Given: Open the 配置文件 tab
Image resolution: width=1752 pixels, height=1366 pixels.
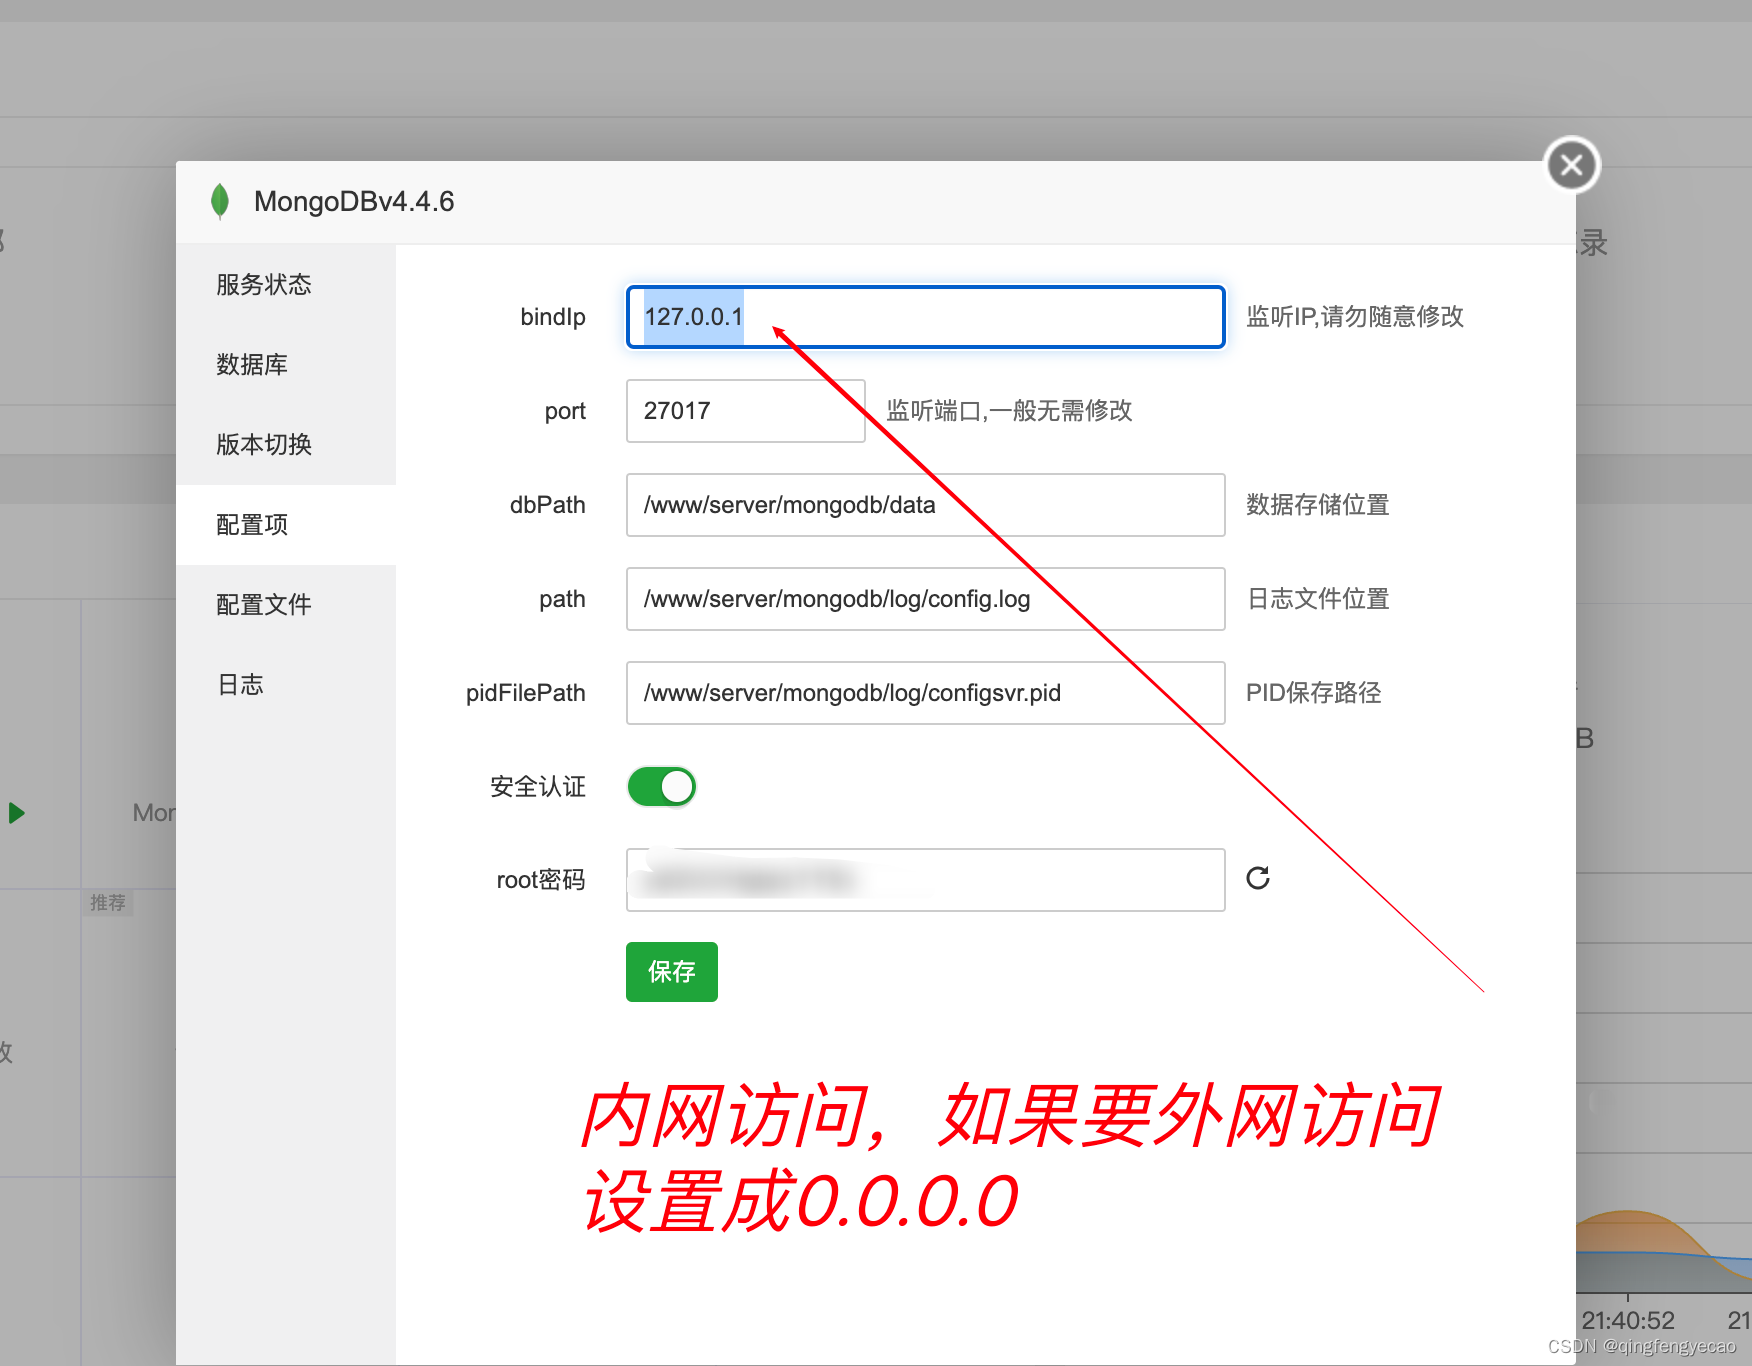Looking at the screenshot, I should pyautogui.click(x=286, y=605).
